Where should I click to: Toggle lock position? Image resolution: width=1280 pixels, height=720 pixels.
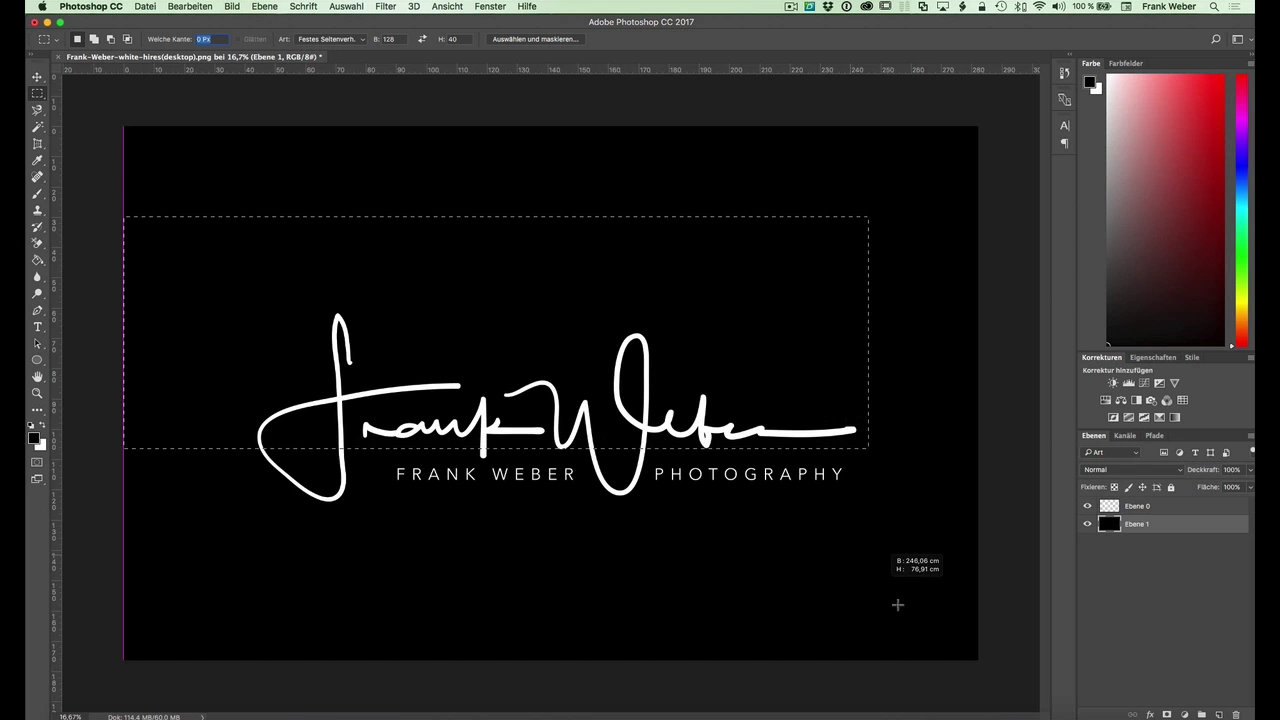(x=1143, y=487)
